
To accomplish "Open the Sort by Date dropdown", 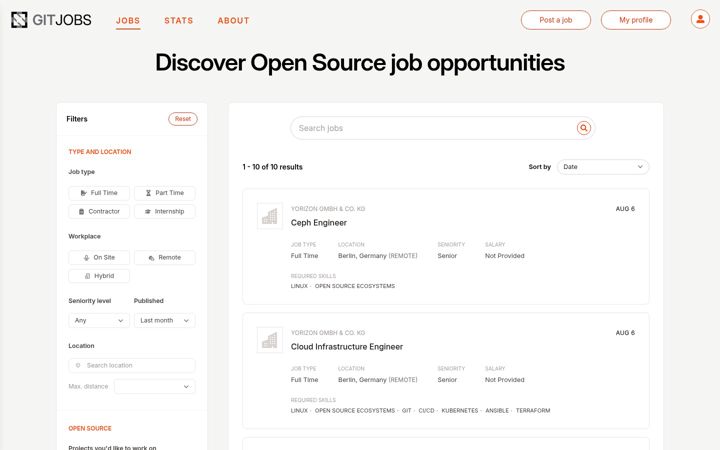I will 602,167.
